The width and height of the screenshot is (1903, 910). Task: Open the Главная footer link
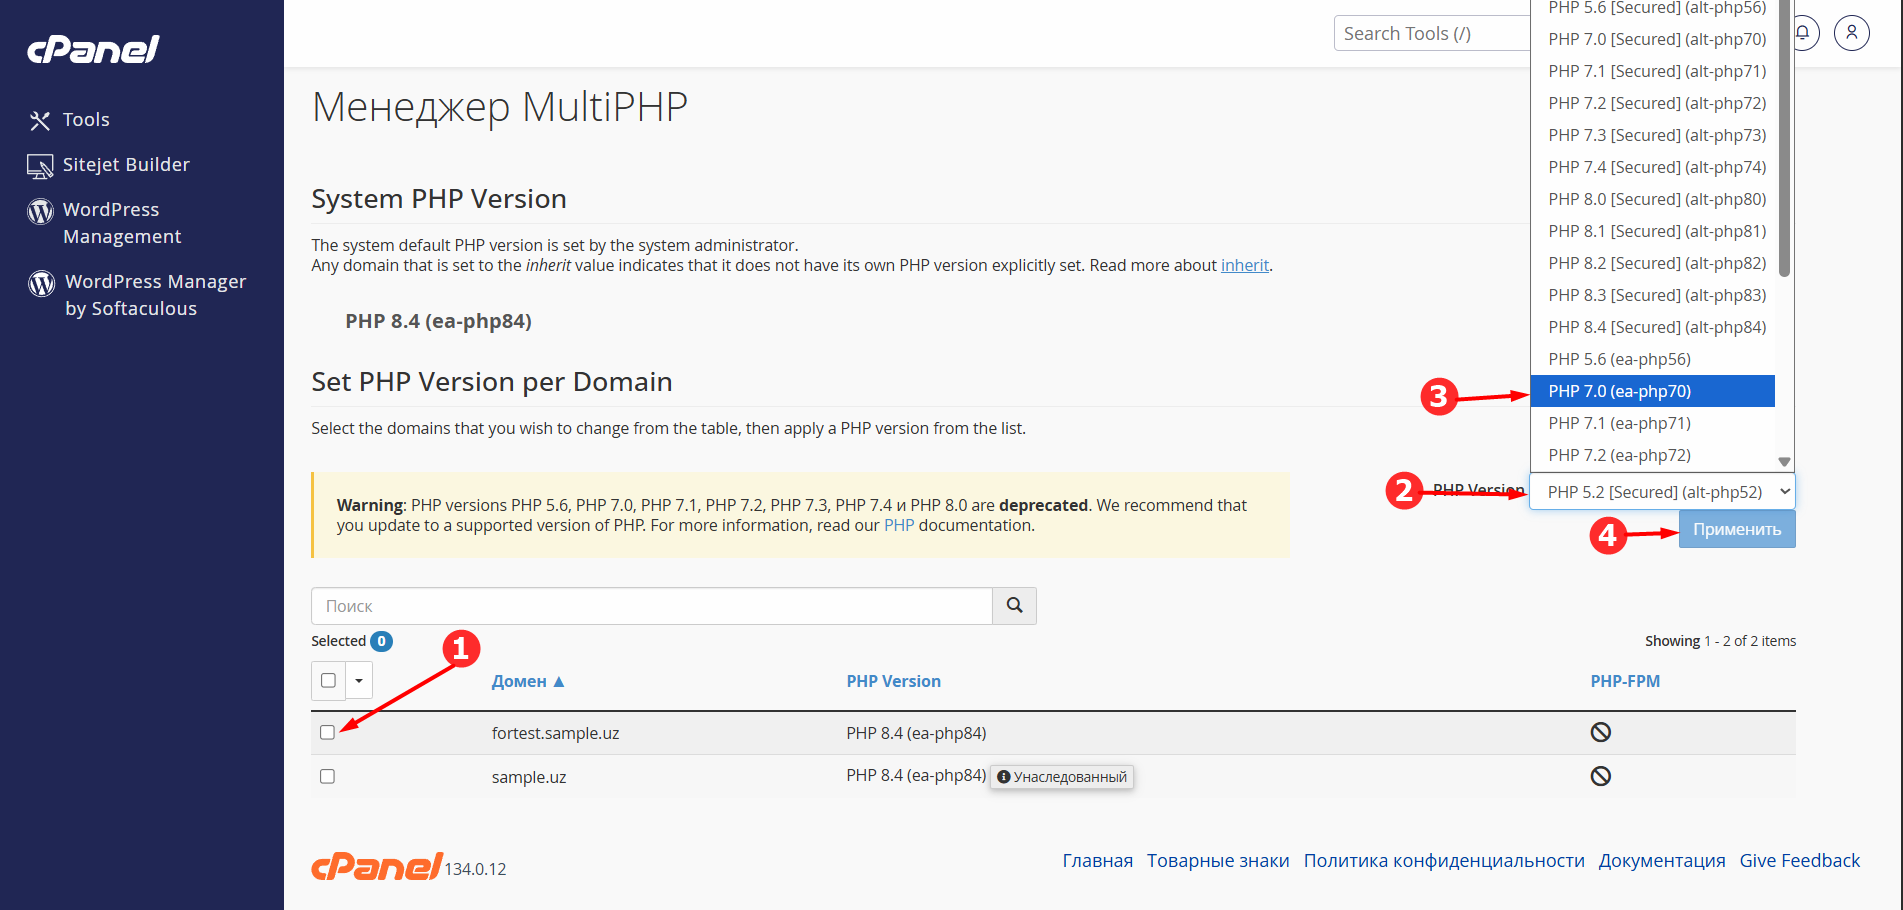1097,861
